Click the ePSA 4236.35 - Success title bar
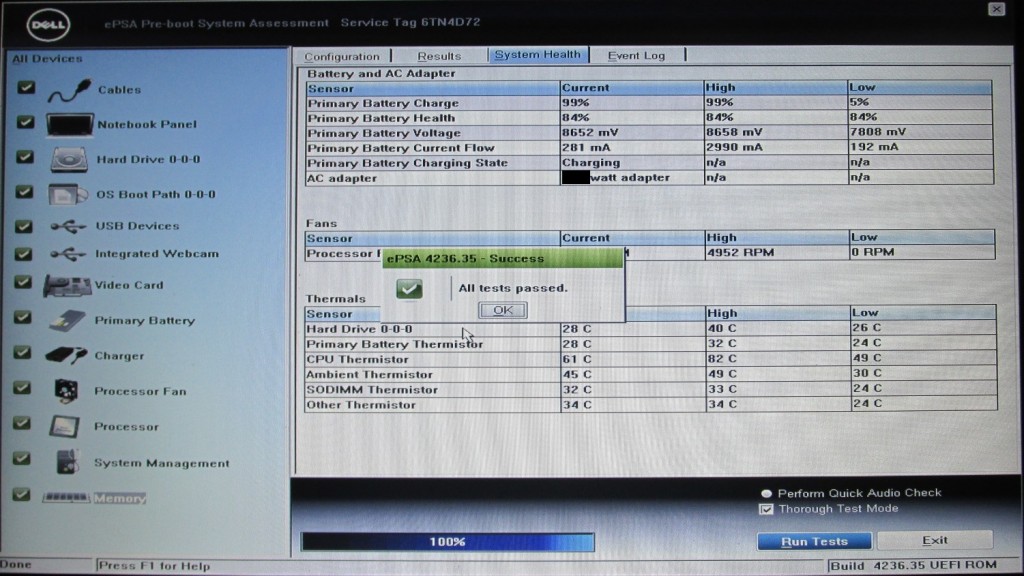Viewport: 1024px width, 576px height. click(502, 258)
